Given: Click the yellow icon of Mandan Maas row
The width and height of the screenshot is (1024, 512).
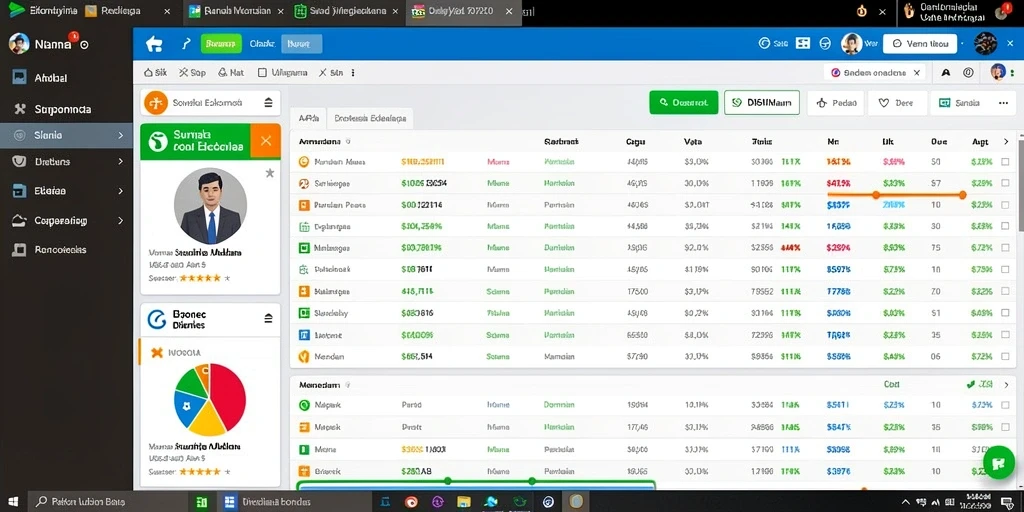Looking at the screenshot, I should 303,162.
